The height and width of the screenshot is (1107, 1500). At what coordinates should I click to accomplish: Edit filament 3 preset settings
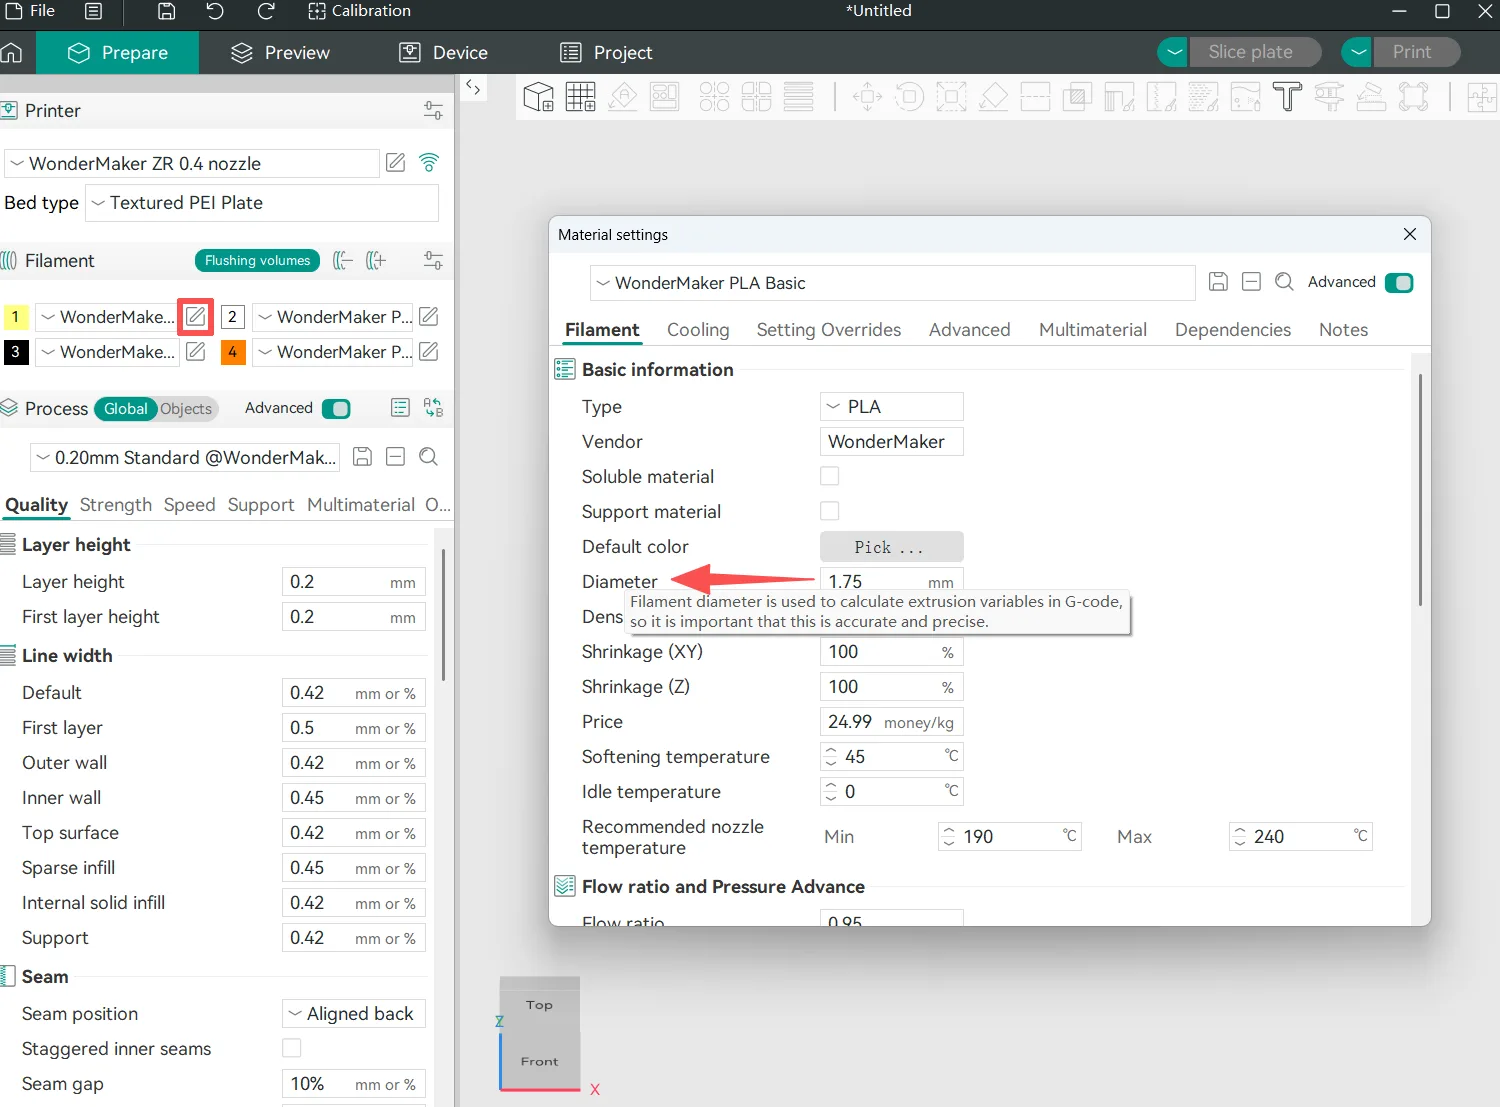pos(196,352)
